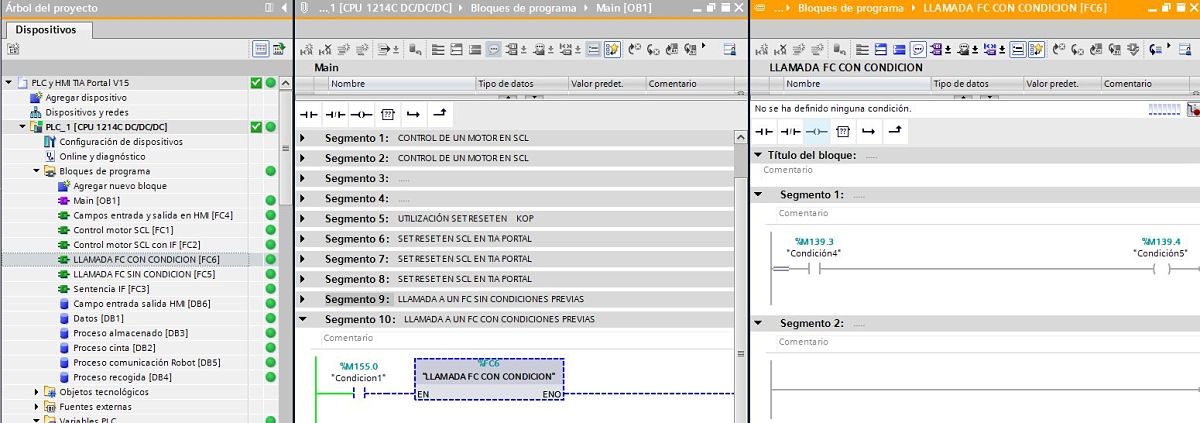
Task: Collapse Segmento 10 network
Action: (304, 320)
